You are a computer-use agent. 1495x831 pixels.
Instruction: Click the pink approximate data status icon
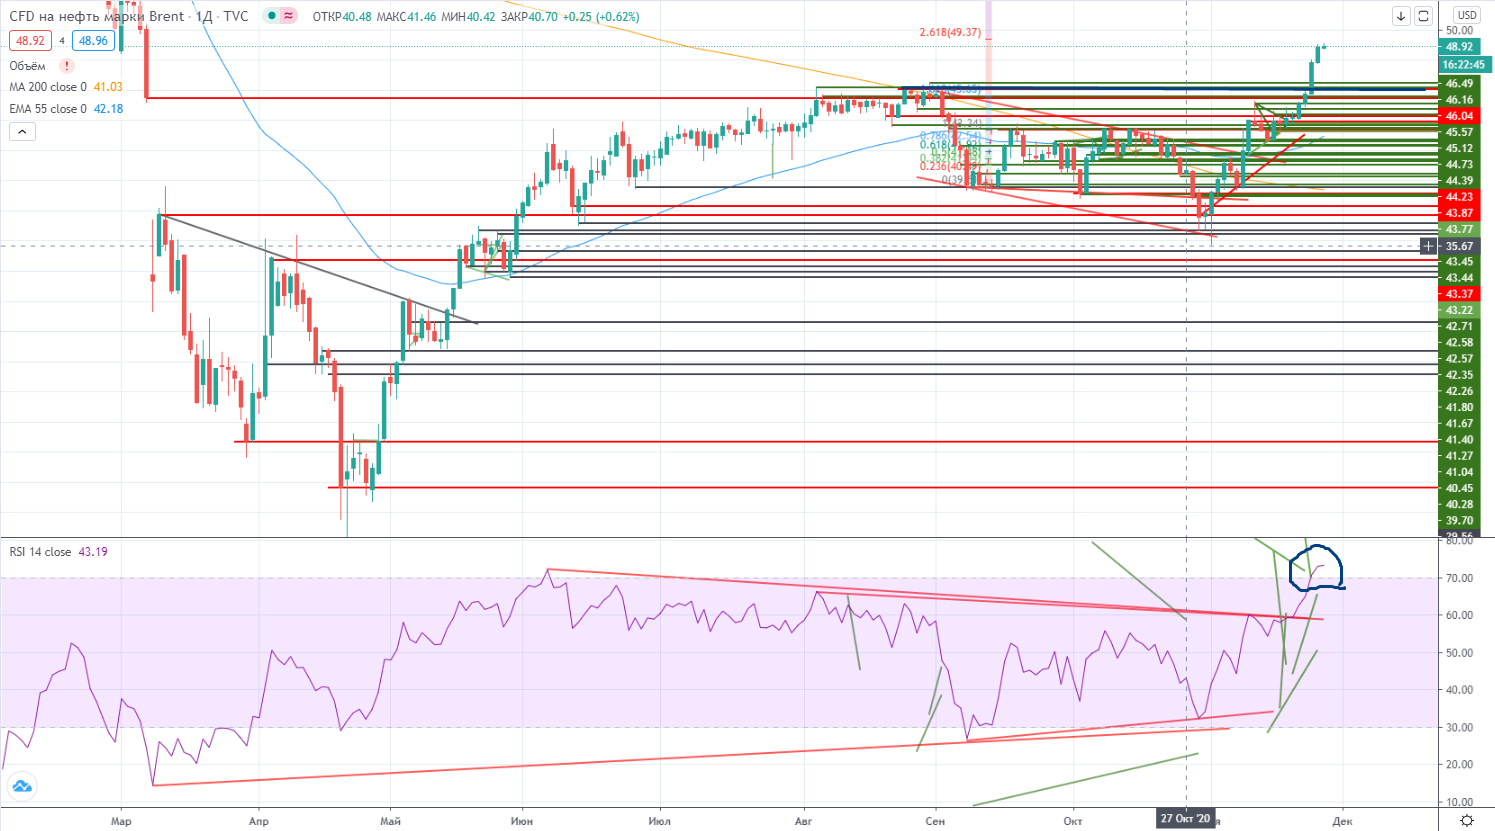point(289,16)
